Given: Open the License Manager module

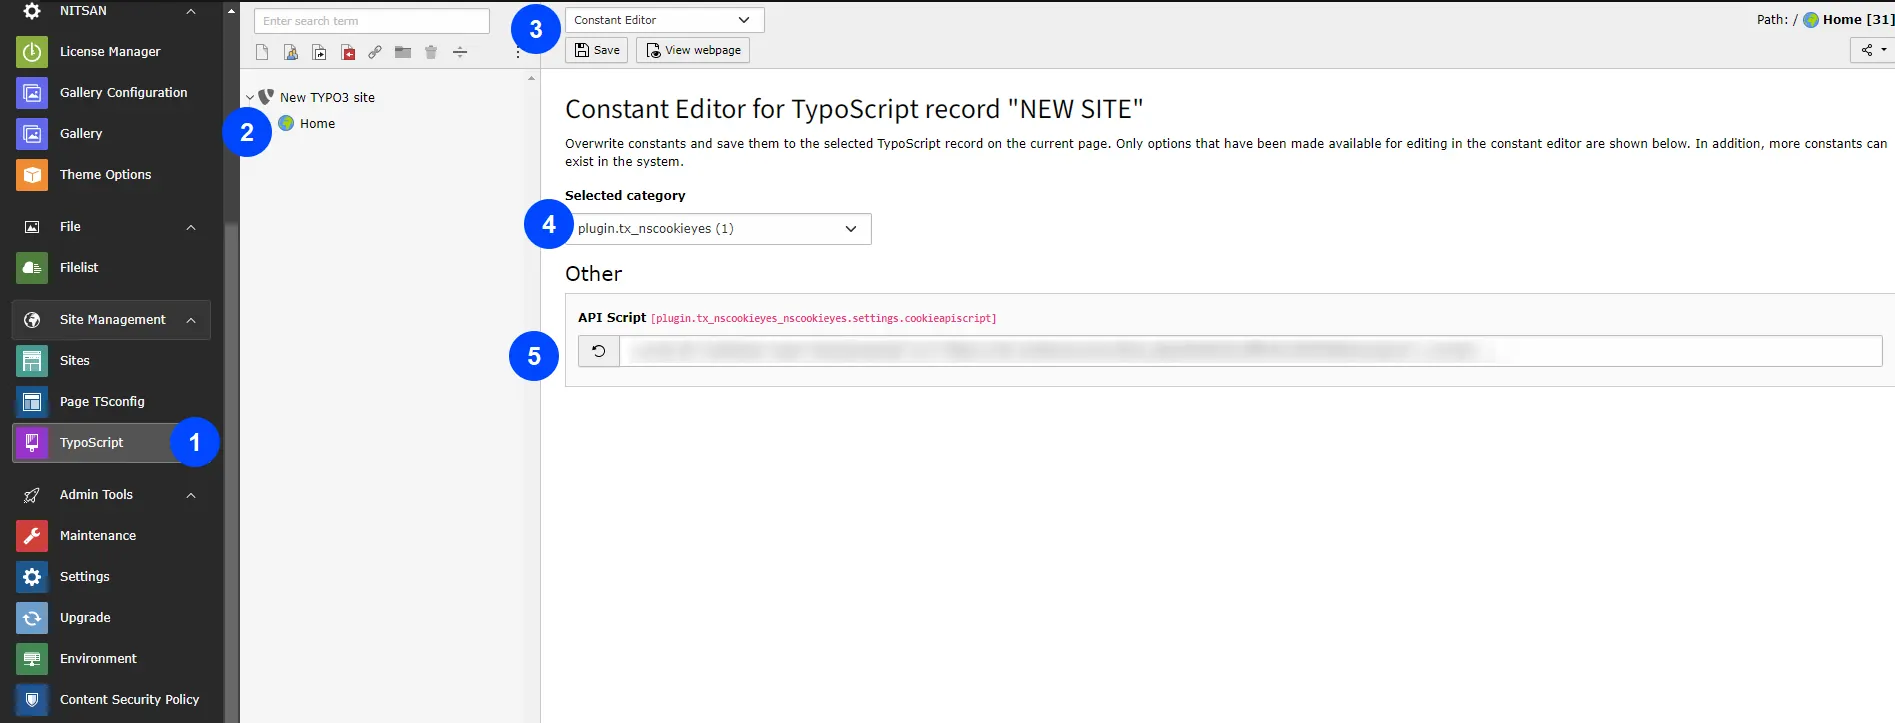Looking at the screenshot, I should click(111, 52).
